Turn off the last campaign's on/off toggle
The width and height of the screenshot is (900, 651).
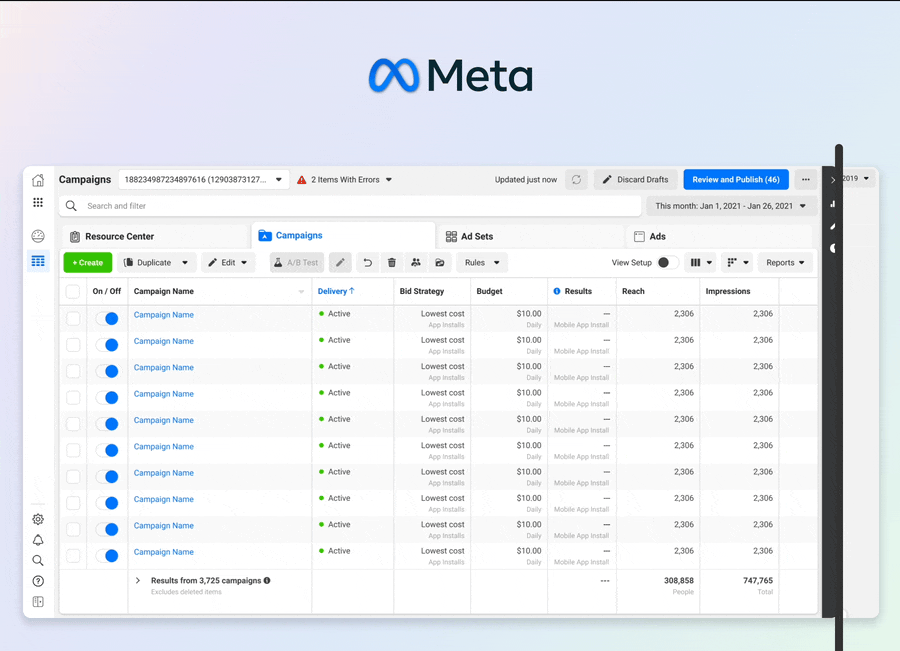point(107,556)
